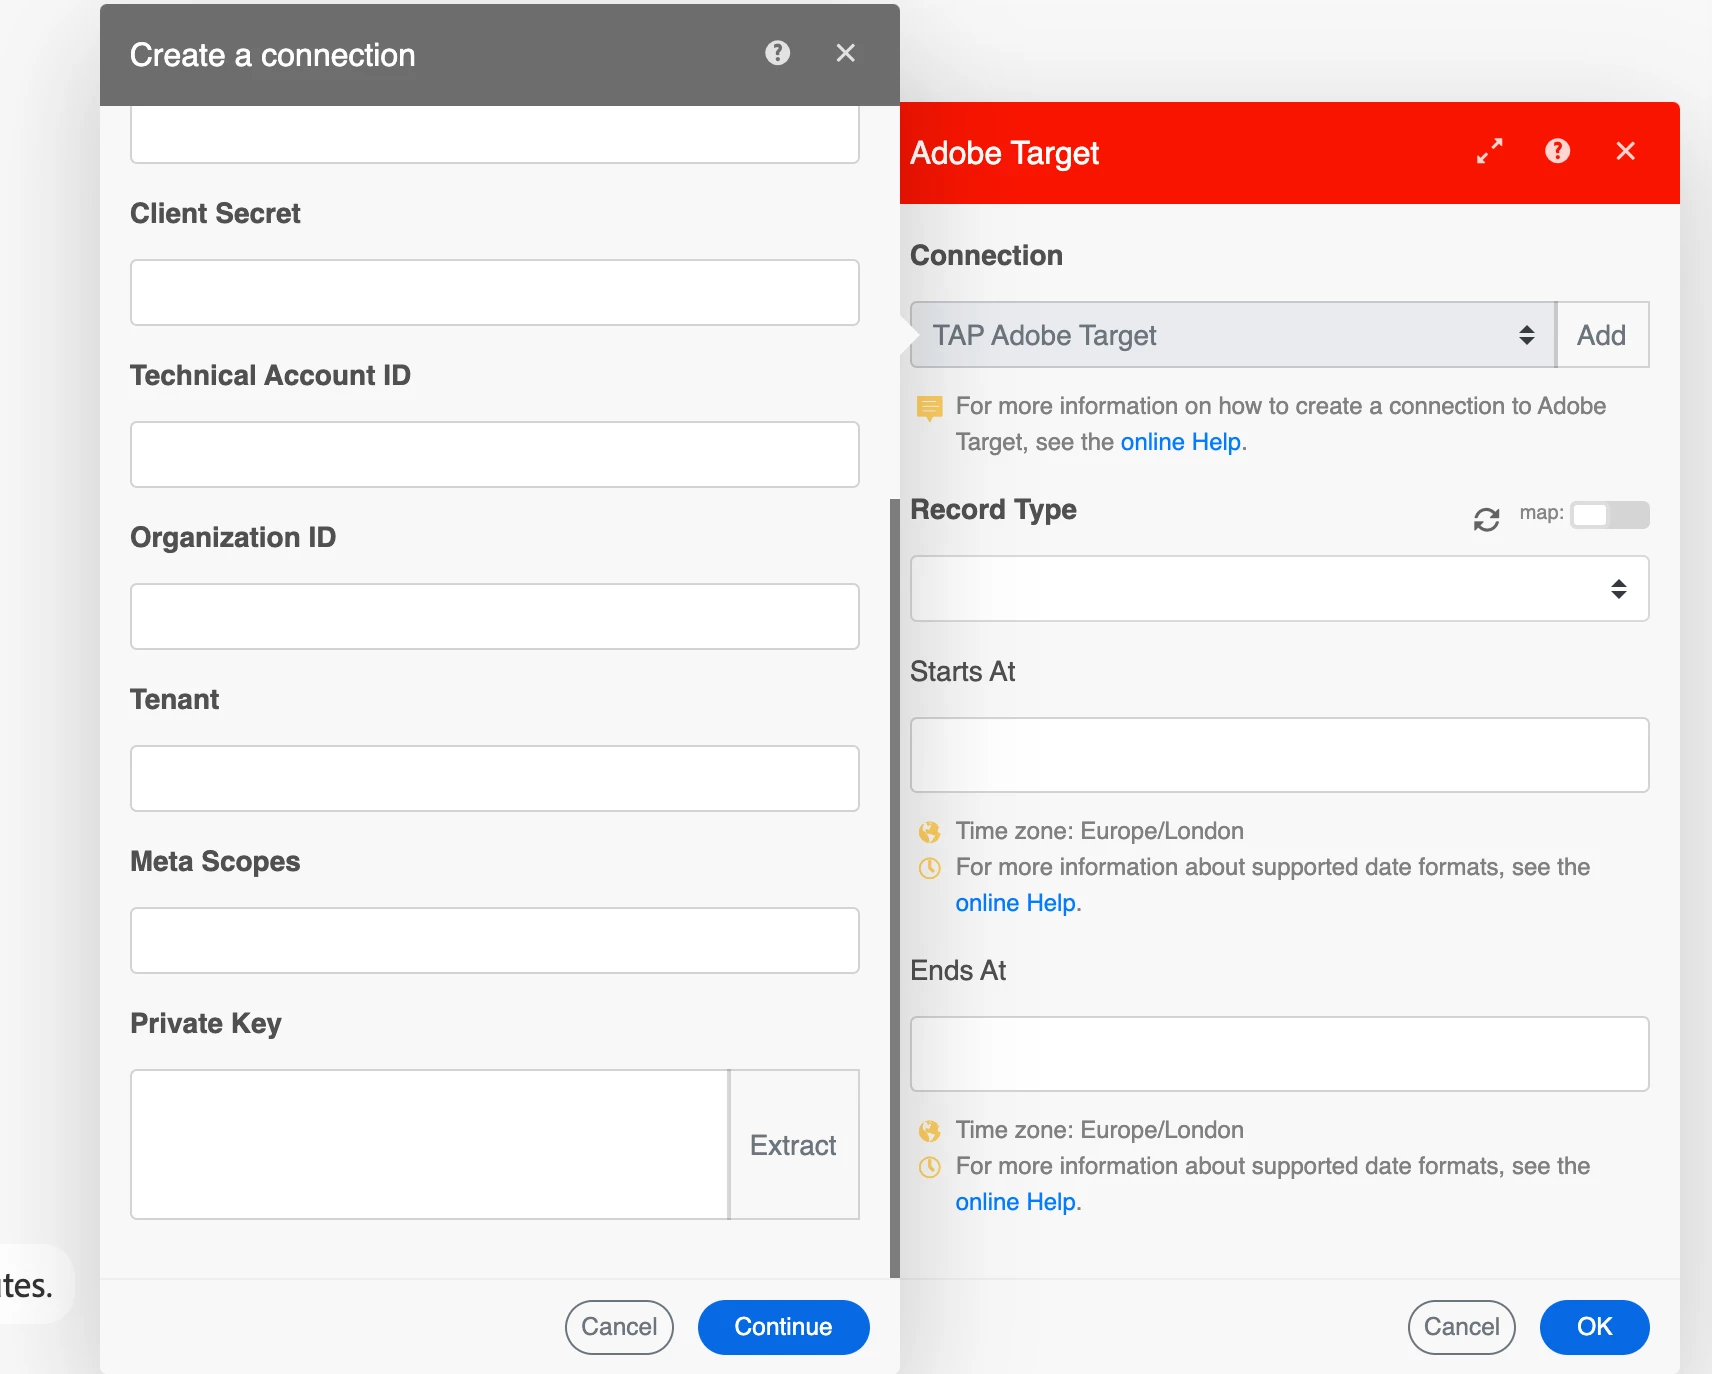The image size is (1712, 1374).
Task: Open online Help link under Starts At
Action: click(x=1015, y=903)
